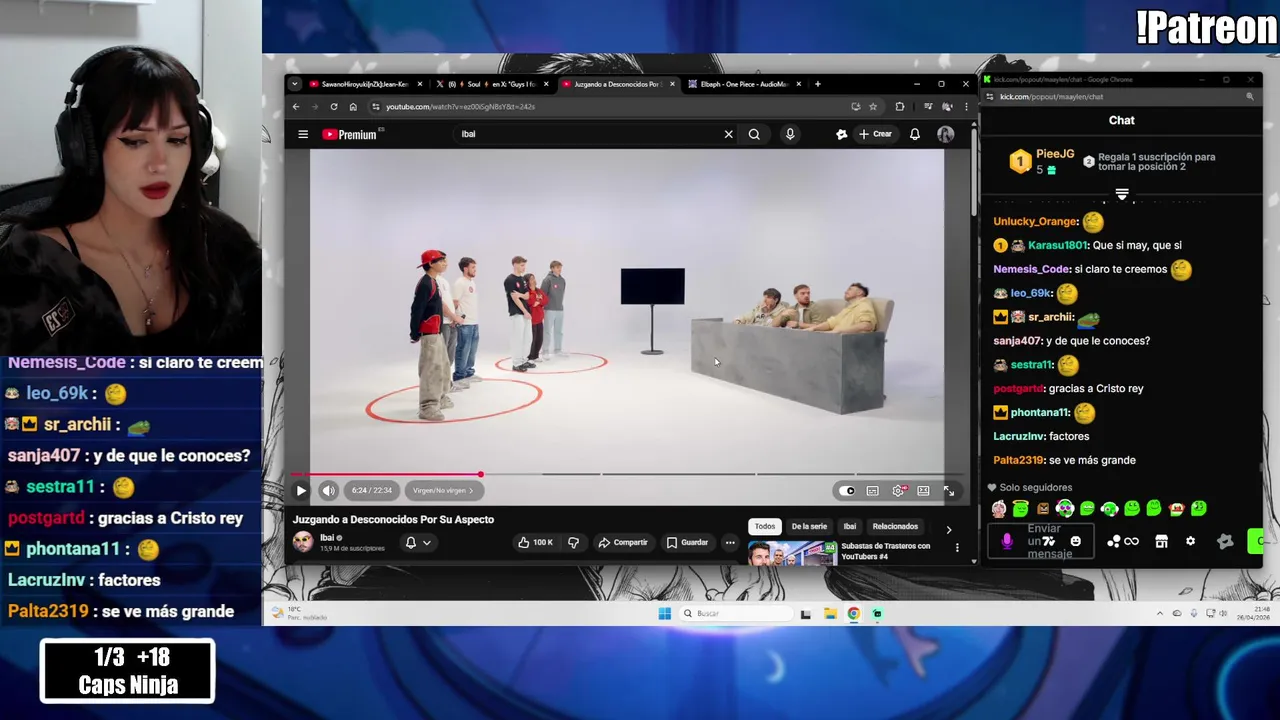The width and height of the screenshot is (1280, 720).
Task: Show hidden system tray icons
Action: [1160, 613]
